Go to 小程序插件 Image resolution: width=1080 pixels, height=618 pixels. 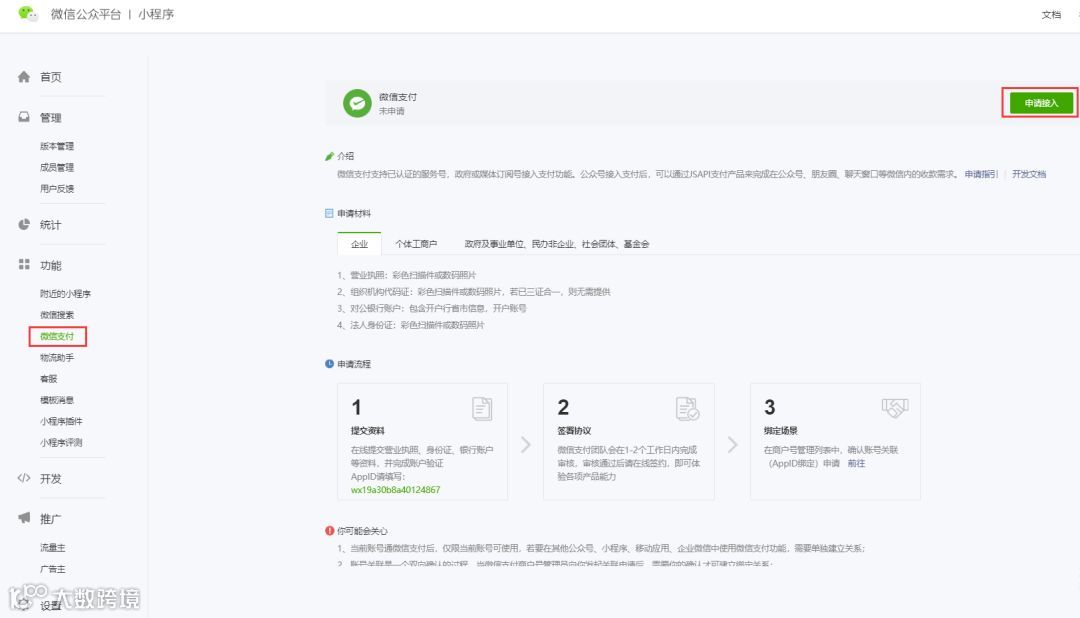click(61, 422)
